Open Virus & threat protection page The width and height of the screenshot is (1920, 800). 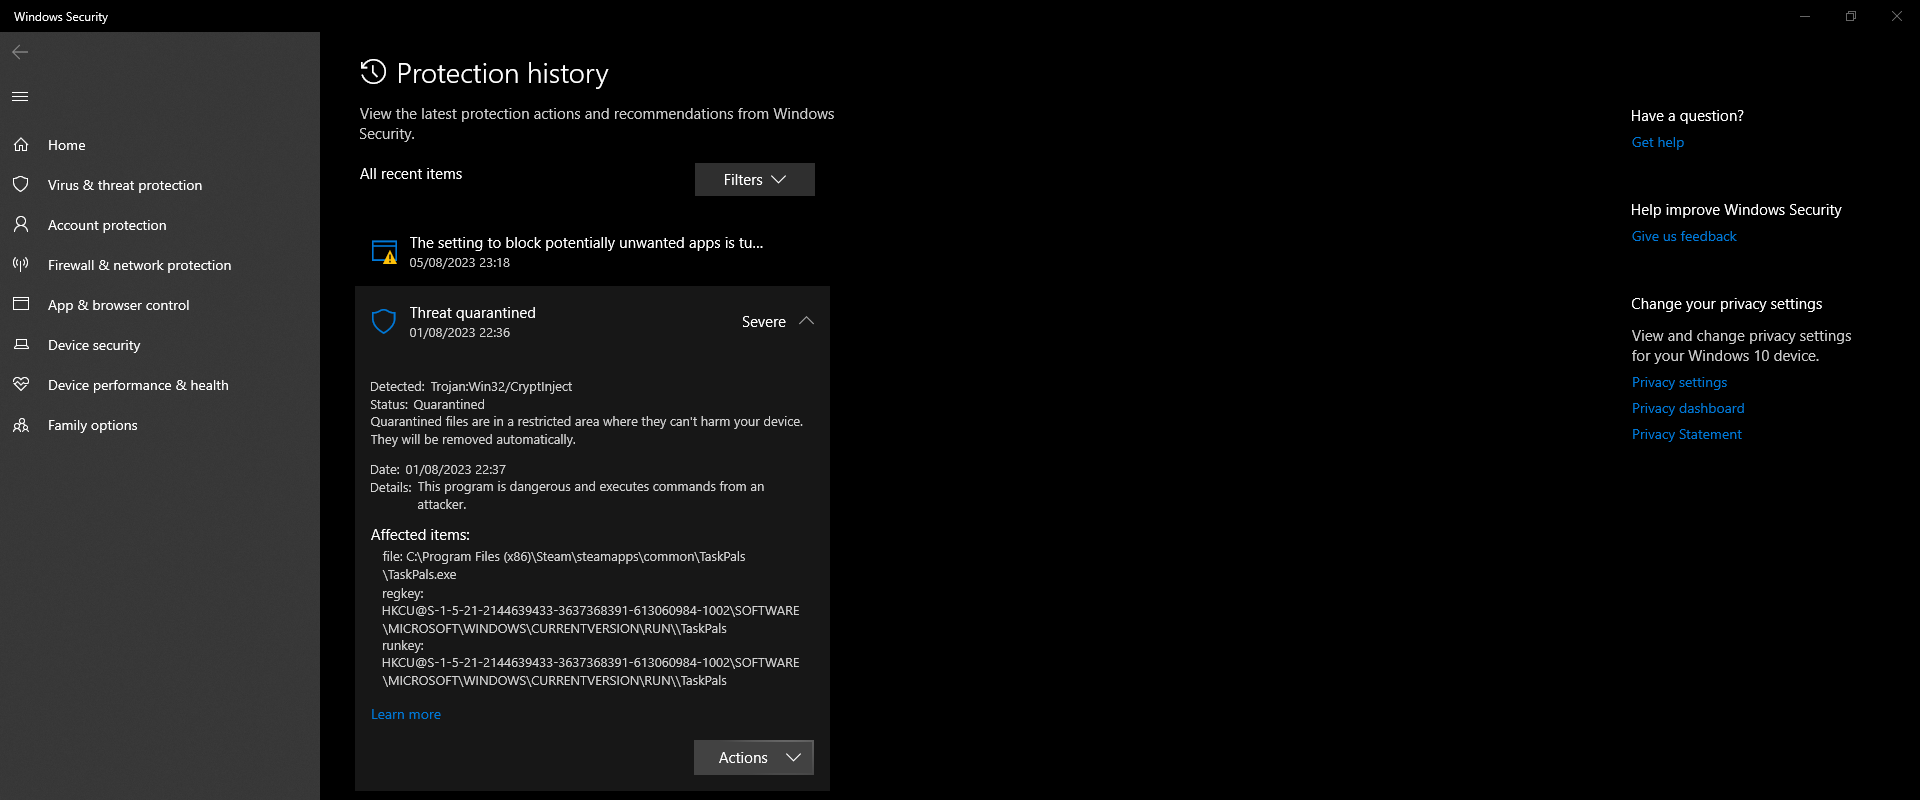click(160, 185)
